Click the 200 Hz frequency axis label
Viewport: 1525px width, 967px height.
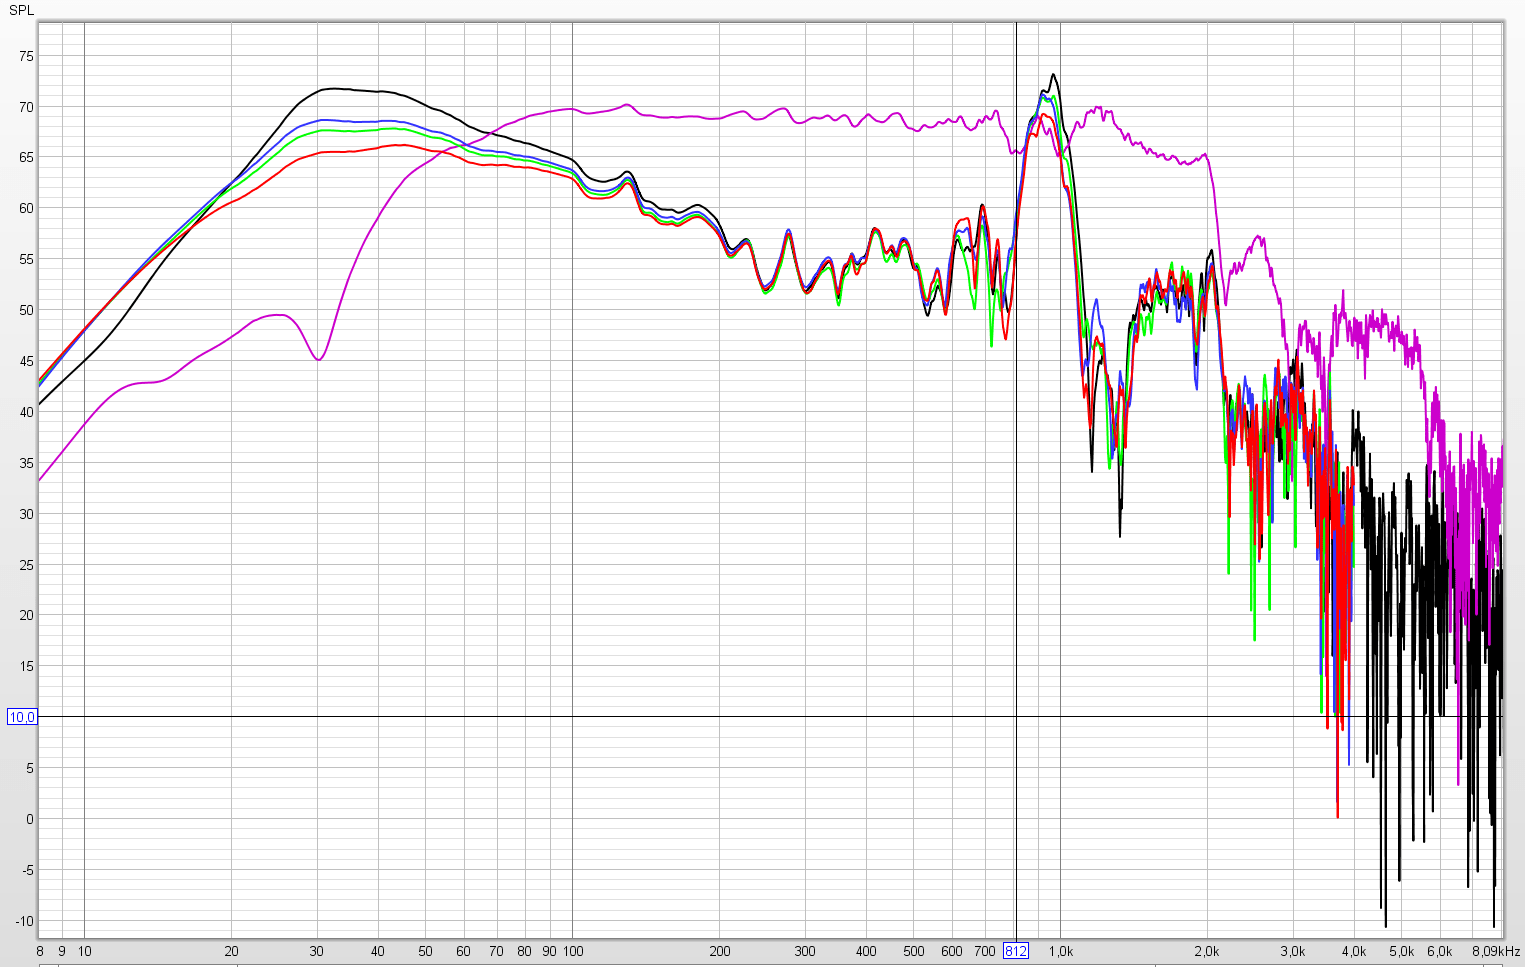719,952
